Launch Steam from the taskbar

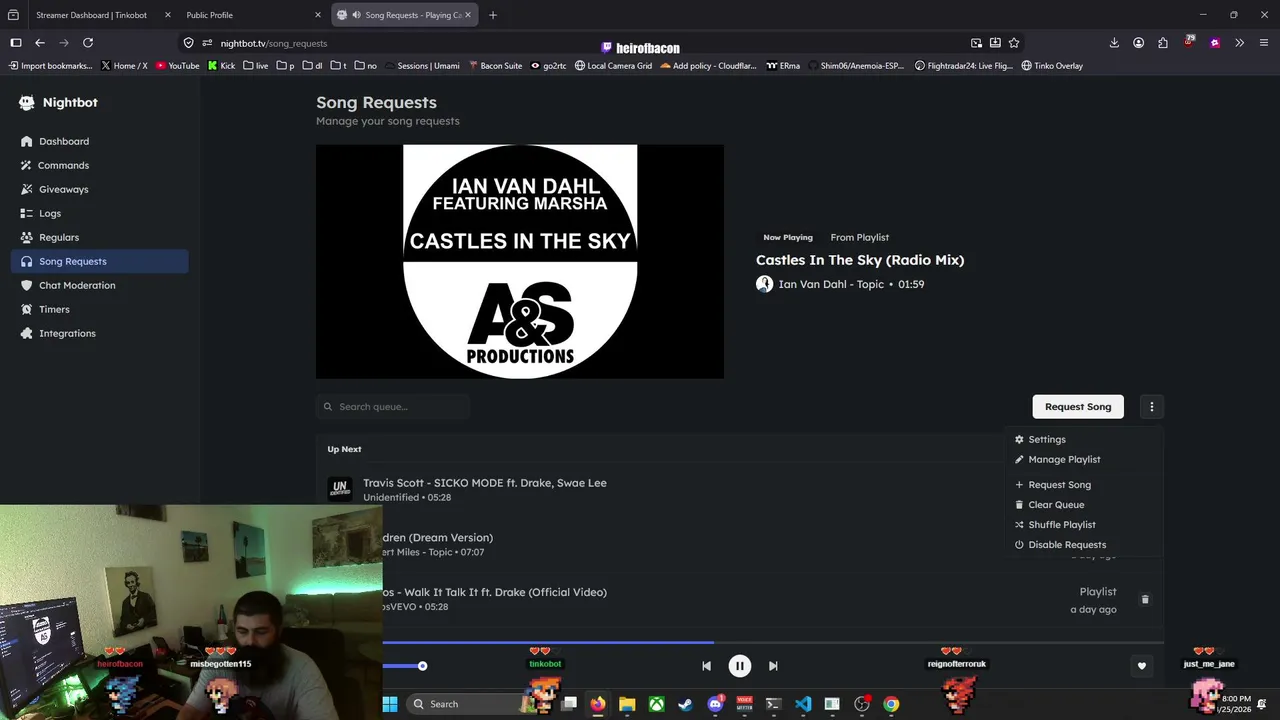685,704
